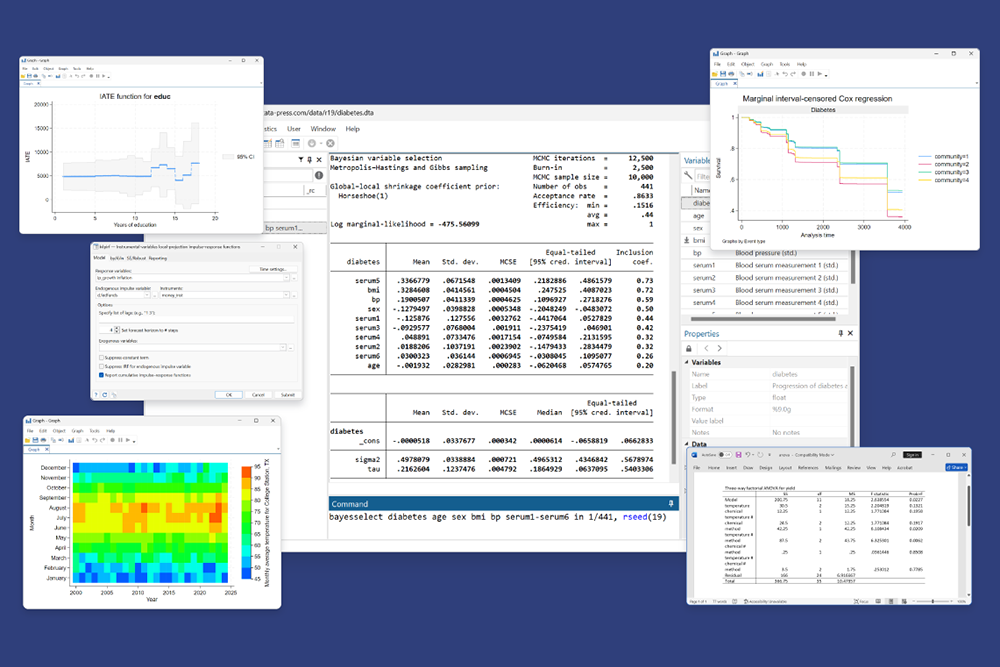The height and width of the screenshot is (667, 1000).
Task: Switch to by/if/in tab in ivlpirf dialog
Action: pyautogui.click(x=117, y=258)
